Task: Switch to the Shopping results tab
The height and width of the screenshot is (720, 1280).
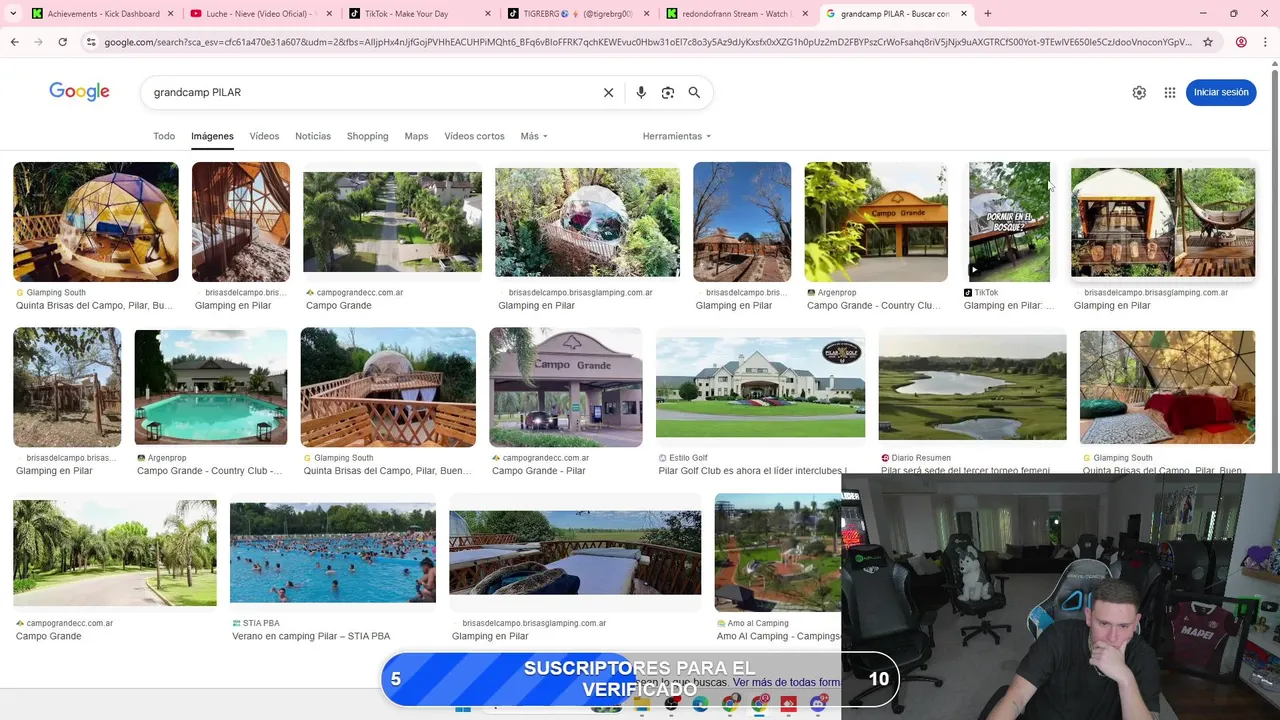Action: [367, 136]
